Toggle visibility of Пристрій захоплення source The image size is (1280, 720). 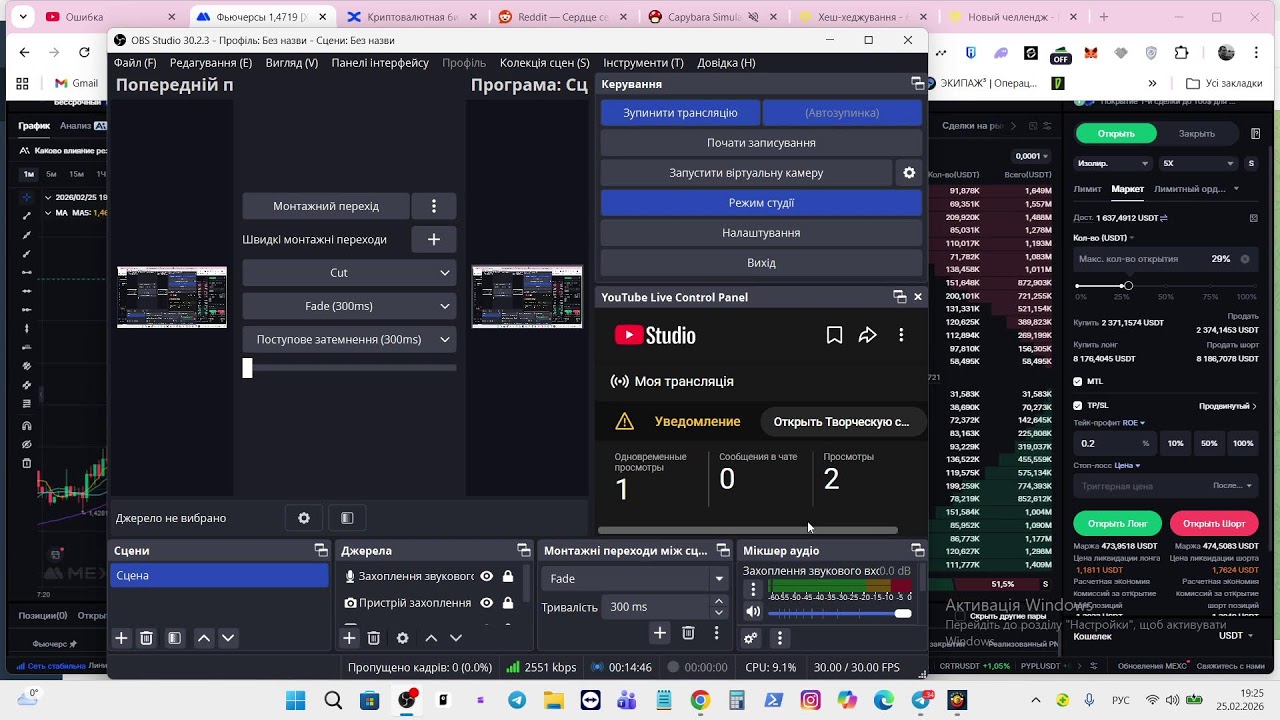486,603
